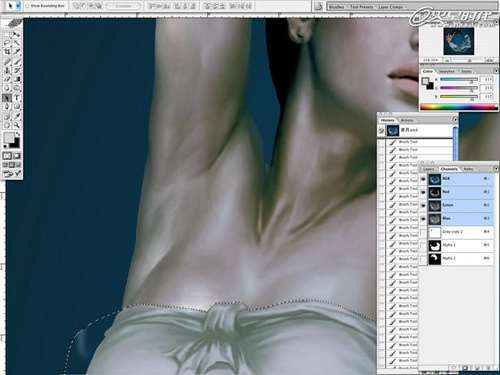Image resolution: width=500 pixels, height=375 pixels.
Task: Choose Standard Screen Mode button
Action: (x=6, y=165)
